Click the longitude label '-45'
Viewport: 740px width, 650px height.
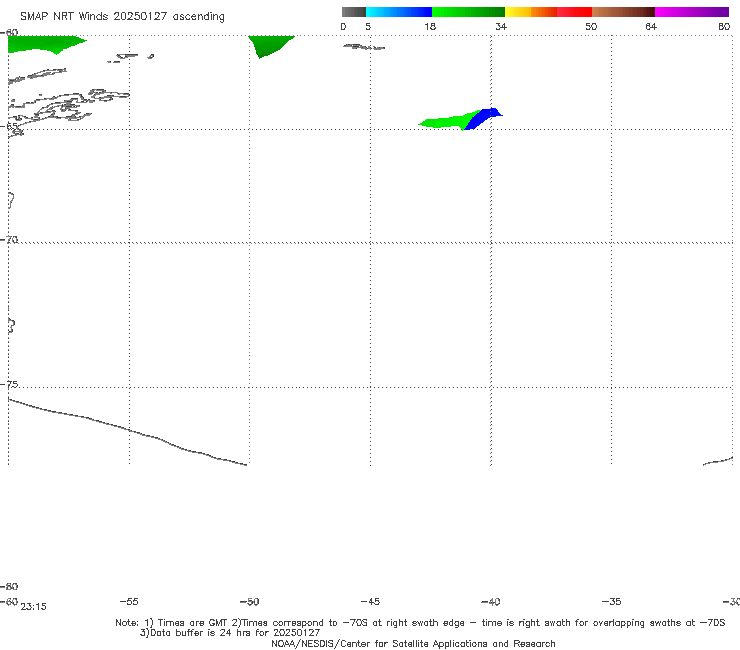(370, 601)
